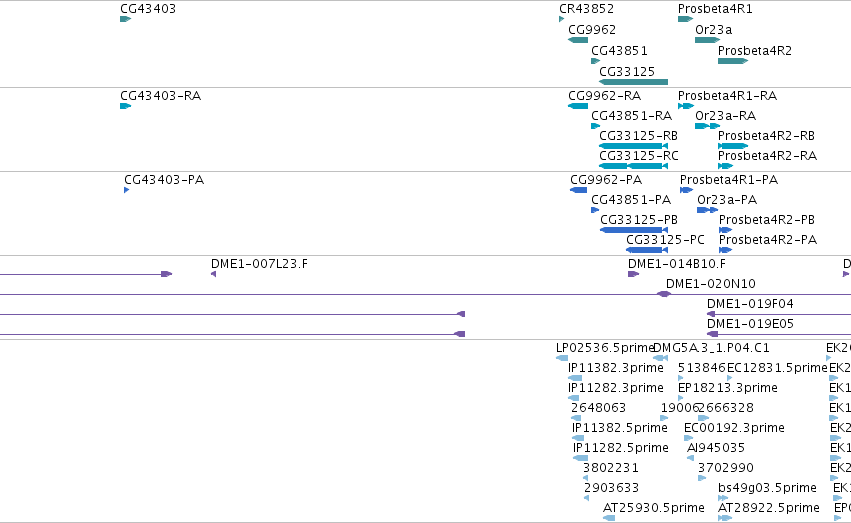
Task: Click the DME1-014B10.F BAC label
Action: [x=677, y=264]
